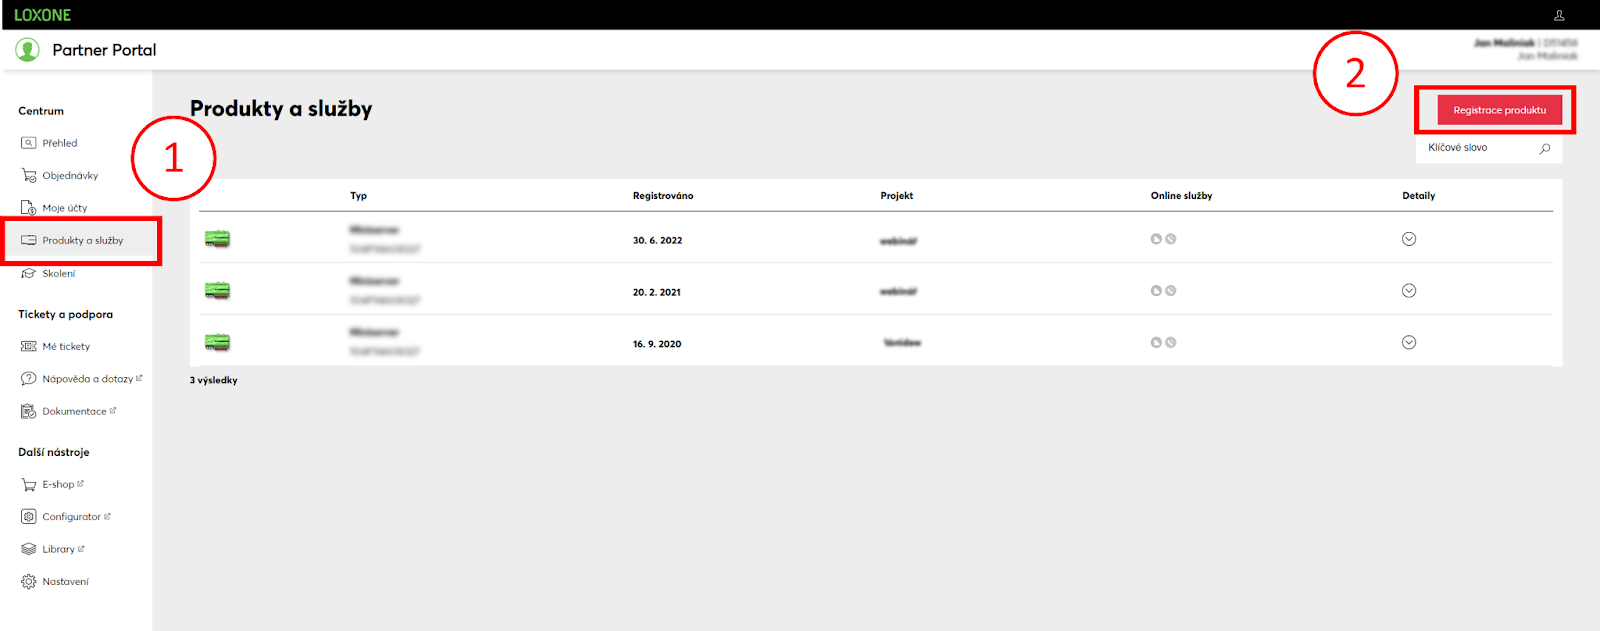1600x631 pixels.
Task: Open the Library stack icon link
Action: click(29, 550)
